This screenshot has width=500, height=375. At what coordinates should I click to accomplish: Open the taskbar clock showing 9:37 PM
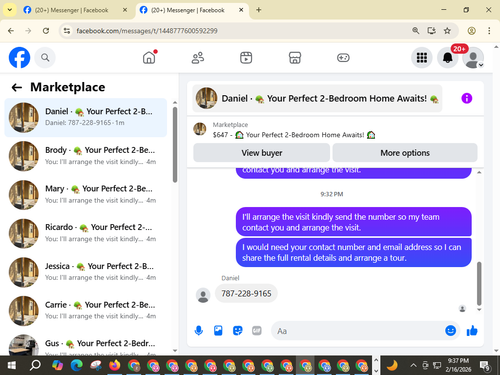point(458,365)
